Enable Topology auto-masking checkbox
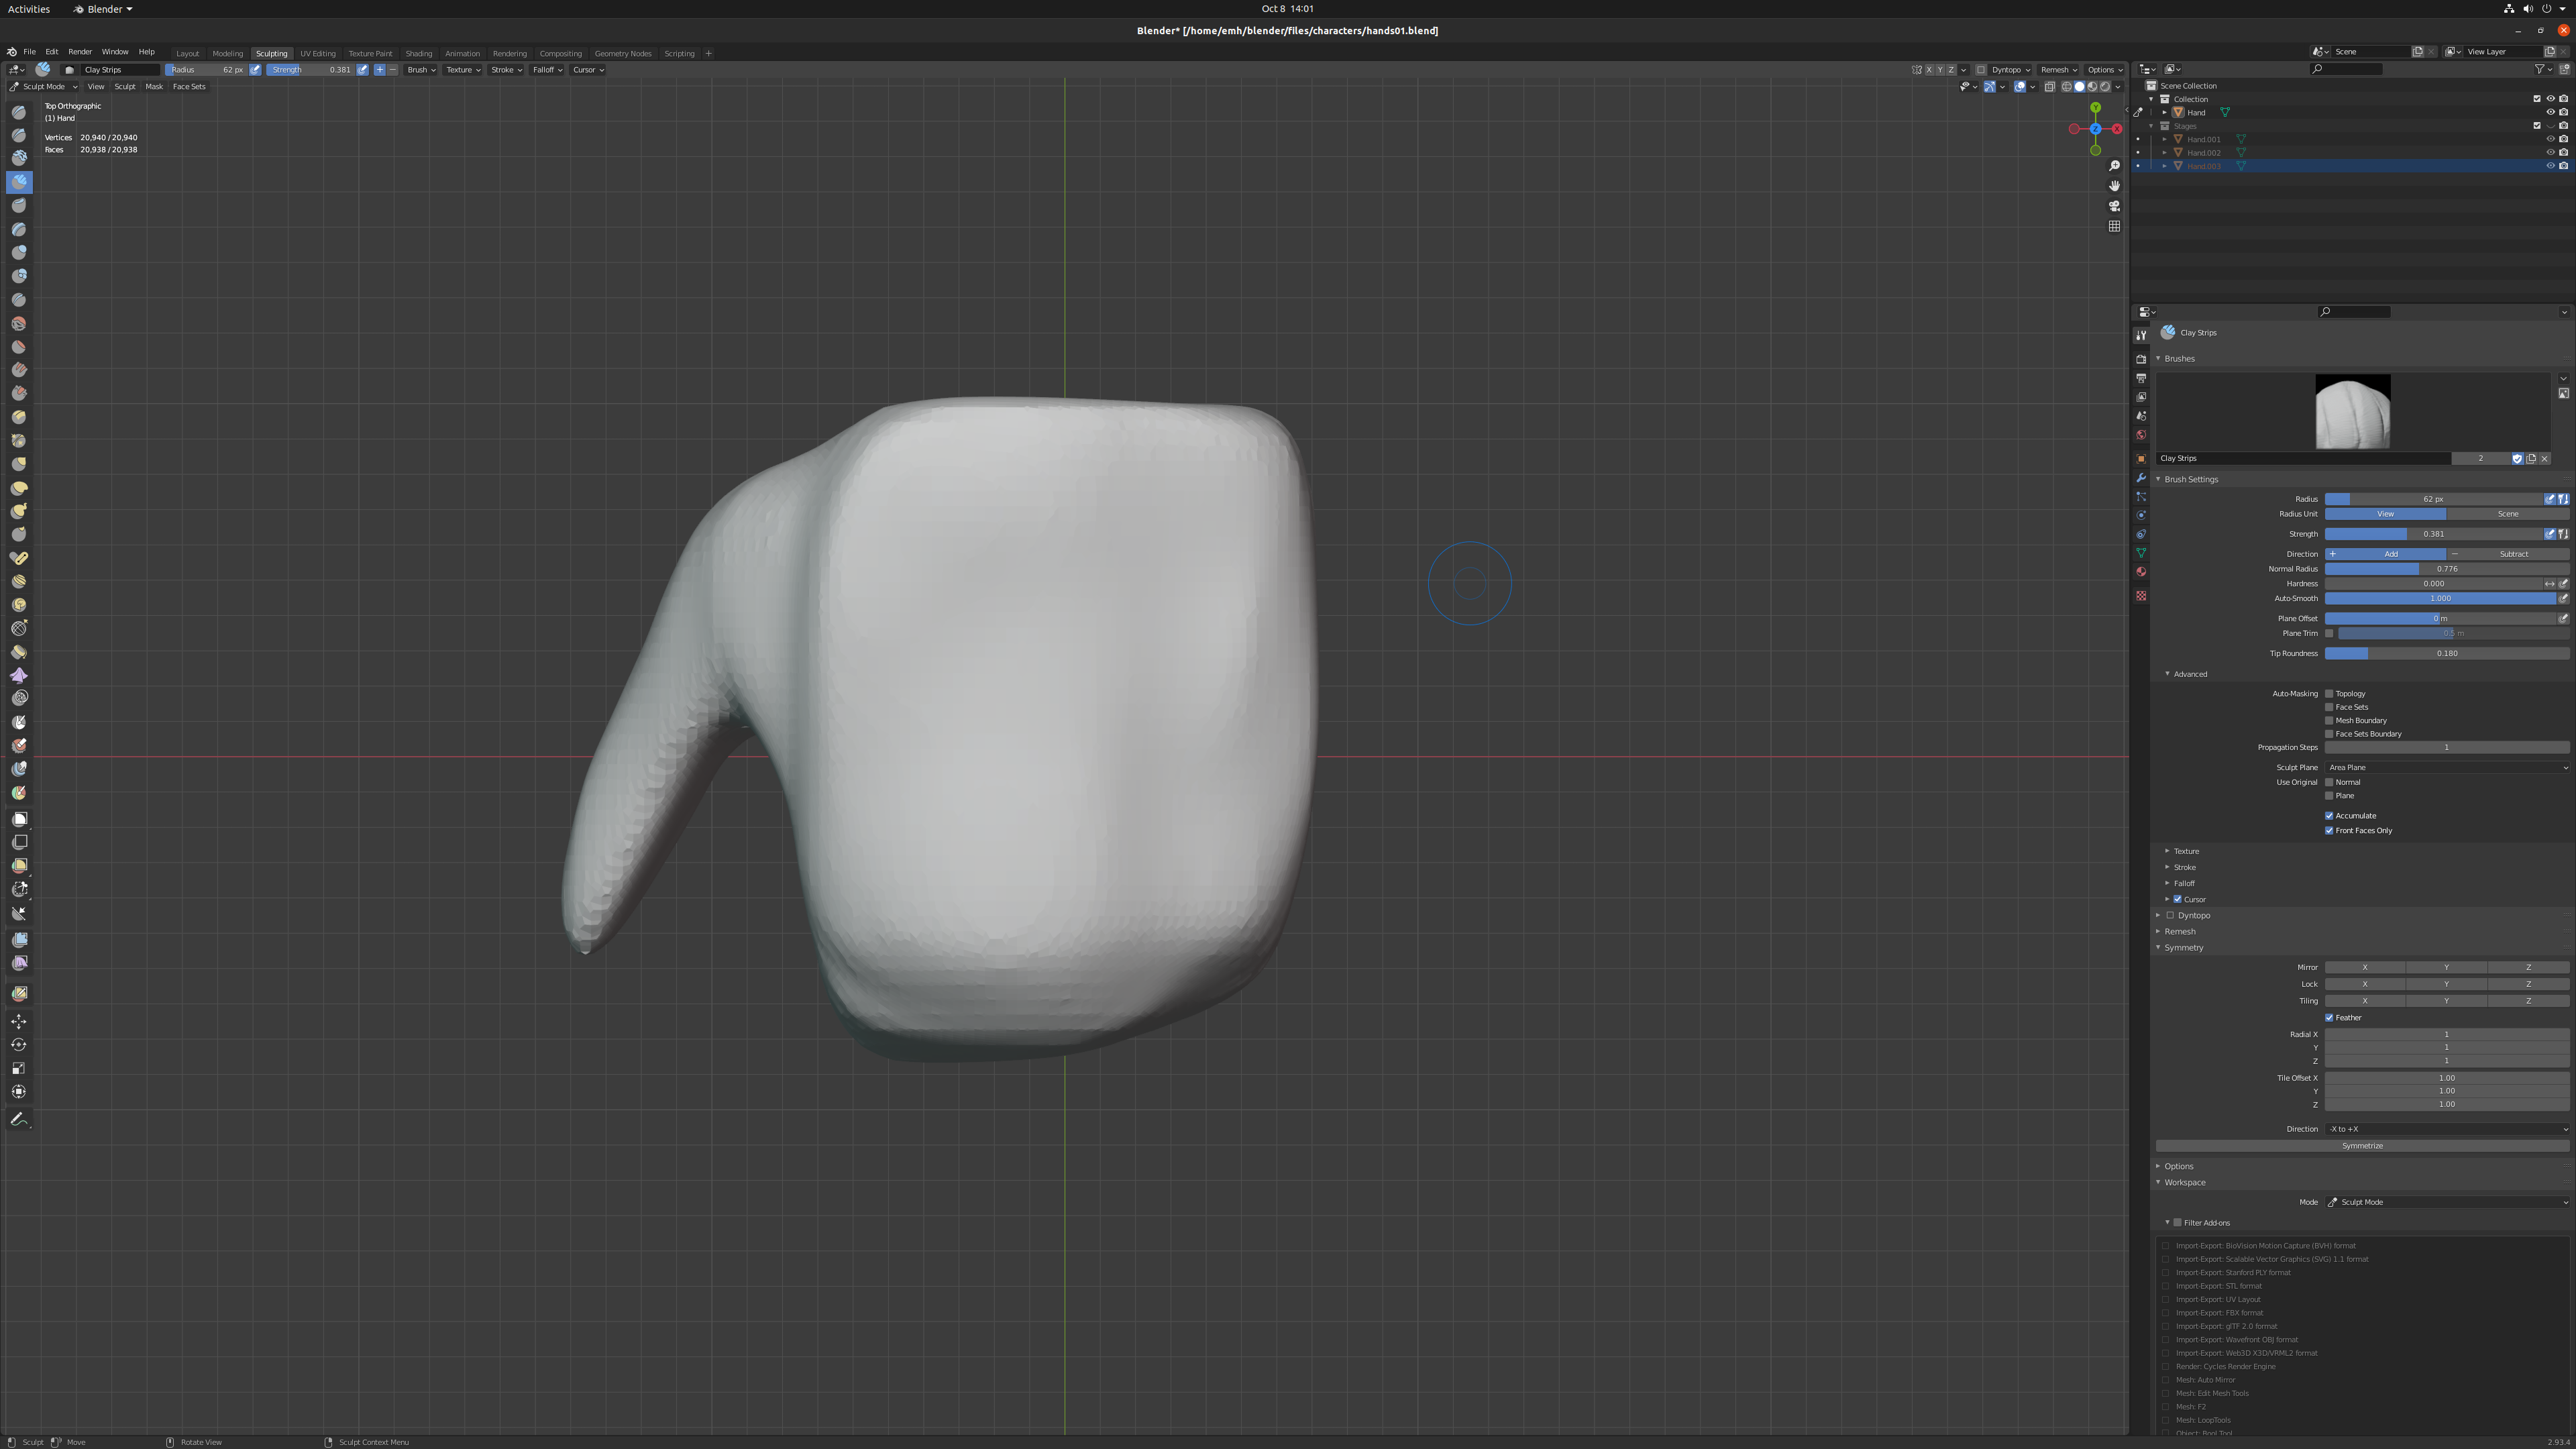Image resolution: width=2576 pixels, height=1449 pixels. (x=2329, y=693)
